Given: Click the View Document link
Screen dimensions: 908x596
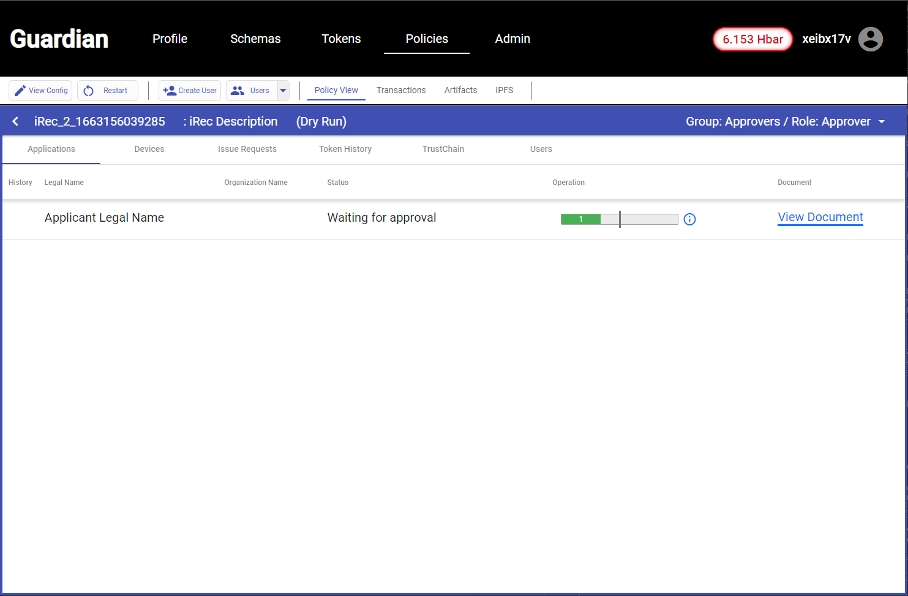Looking at the screenshot, I should tap(820, 218).
